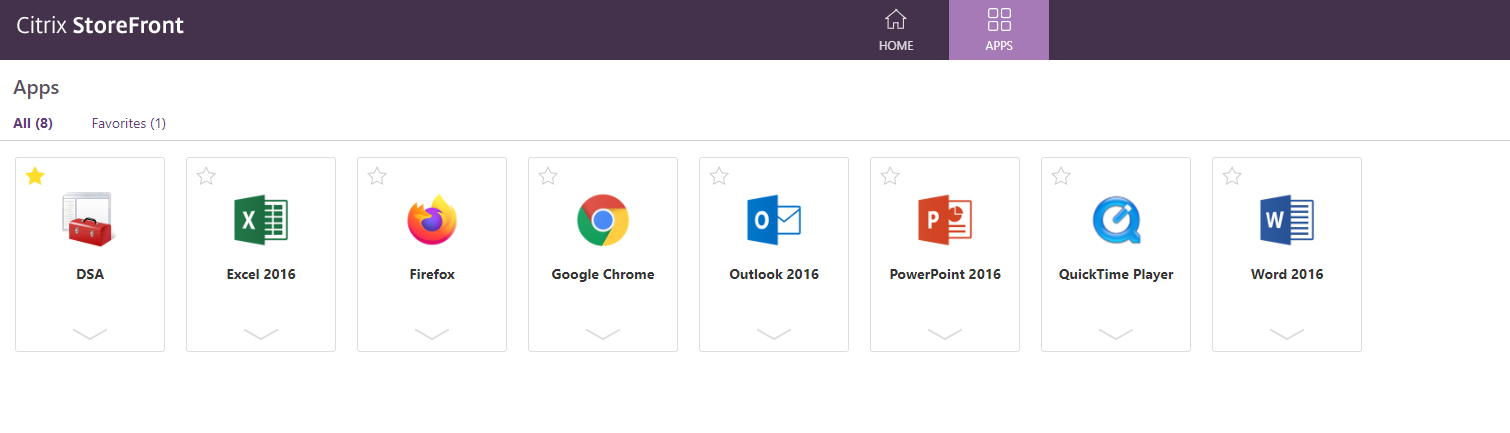The width and height of the screenshot is (1510, 433).
Task: Launch the Outlook 2016 app icon
Action: [x=774, y=220]
